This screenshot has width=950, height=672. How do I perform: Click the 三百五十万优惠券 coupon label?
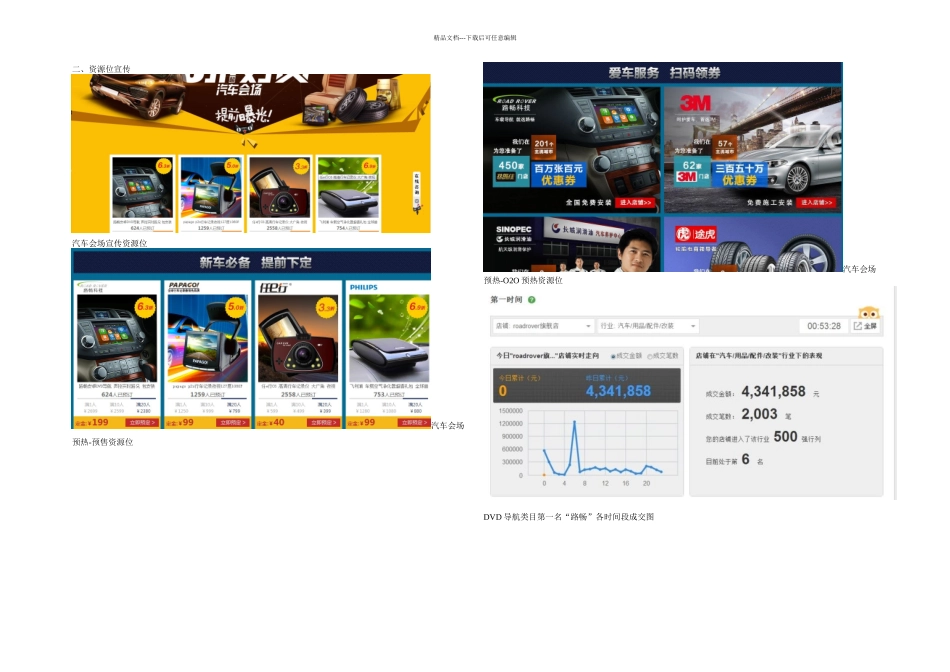[x=739, y=175]
